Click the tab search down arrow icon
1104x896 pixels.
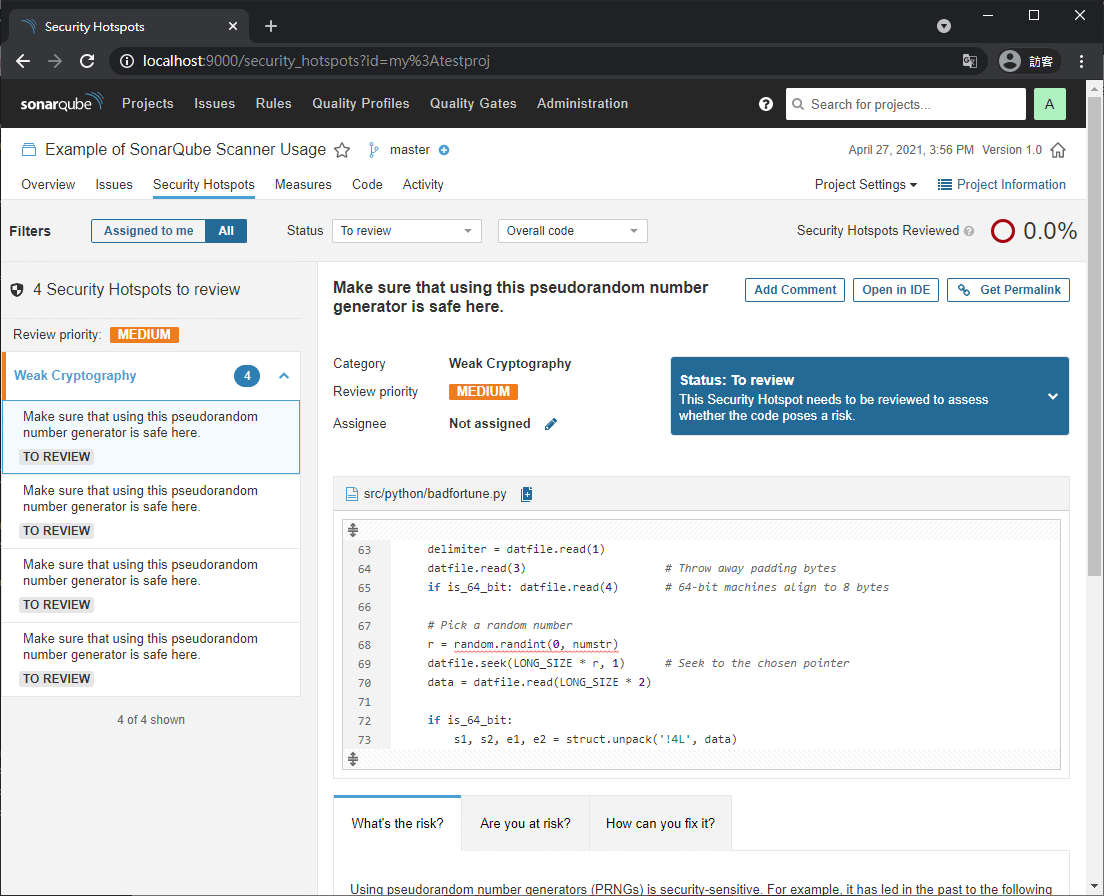(944, 26)
